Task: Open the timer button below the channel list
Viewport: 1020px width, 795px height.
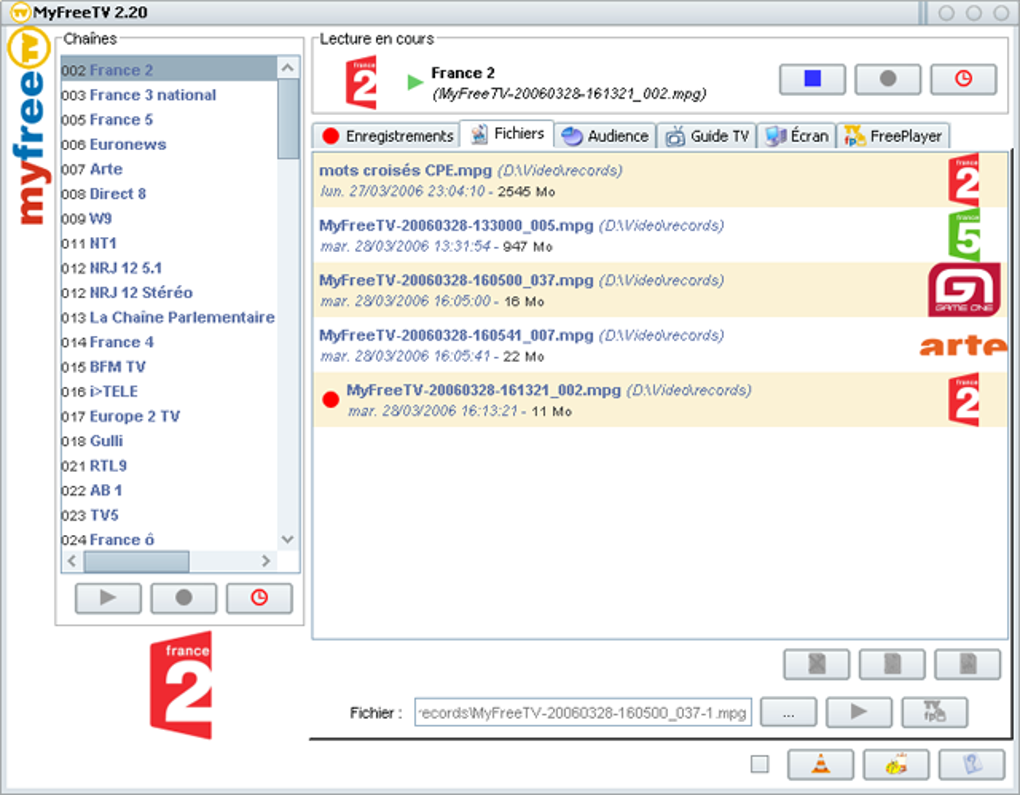Action: [259, 598]
